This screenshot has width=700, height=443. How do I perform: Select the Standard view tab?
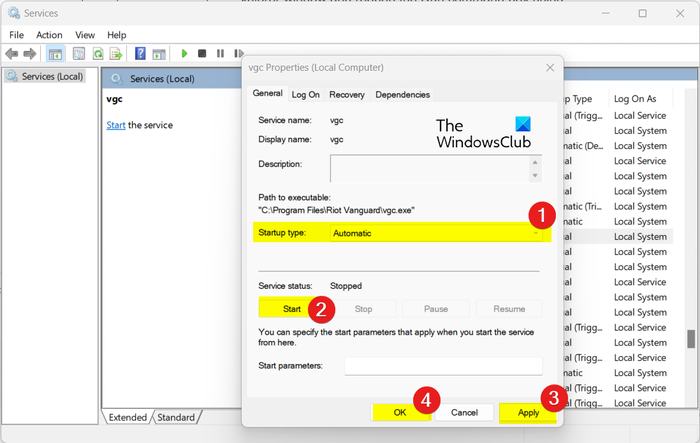(x=176, y=417)
